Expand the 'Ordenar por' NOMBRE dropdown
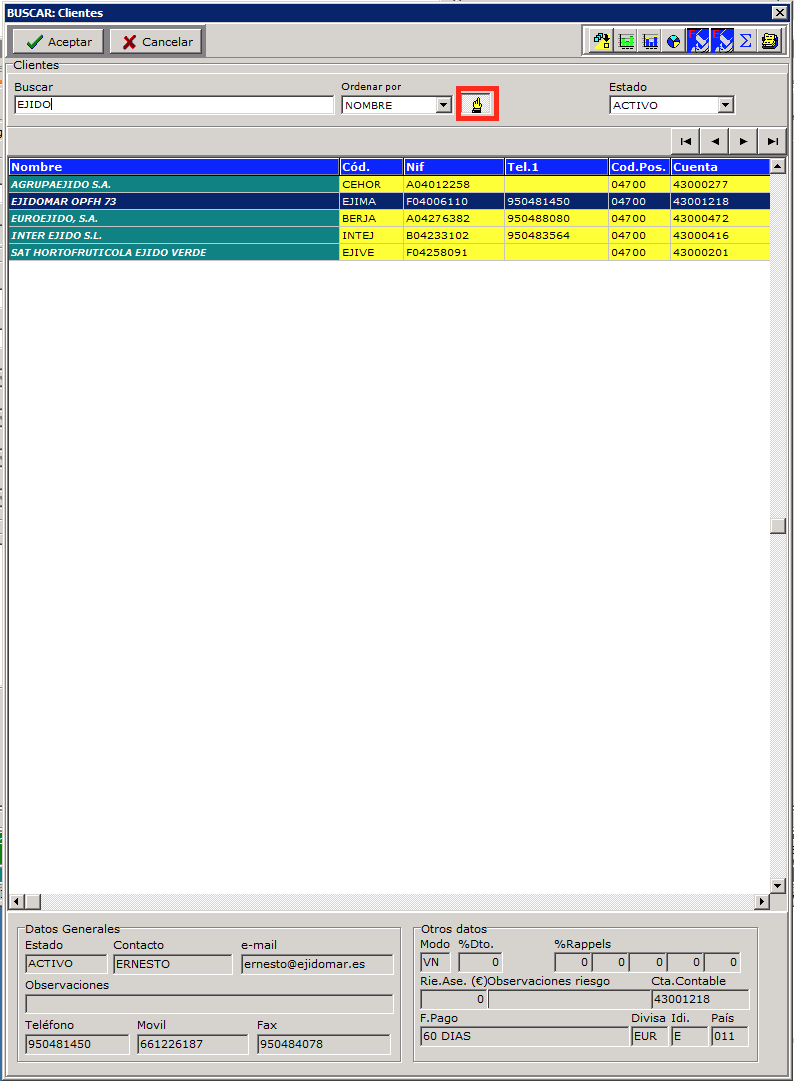The height and width of the screenshot is (1081, 794). click(443, 105)
